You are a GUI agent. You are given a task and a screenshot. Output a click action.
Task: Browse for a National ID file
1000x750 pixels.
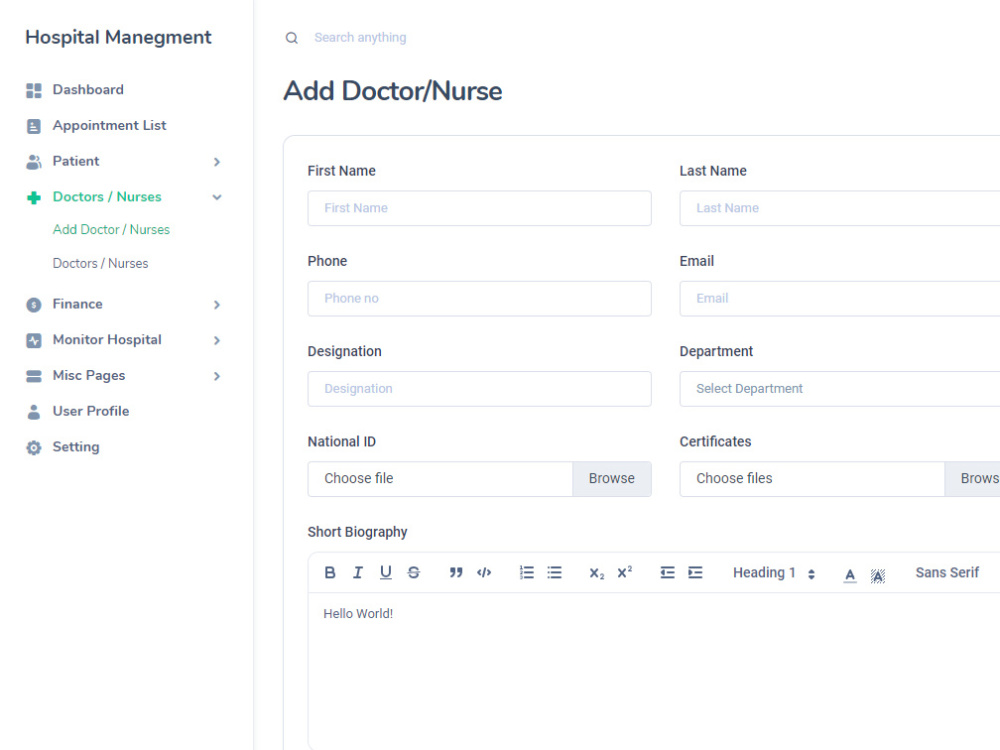coord(611,478)
